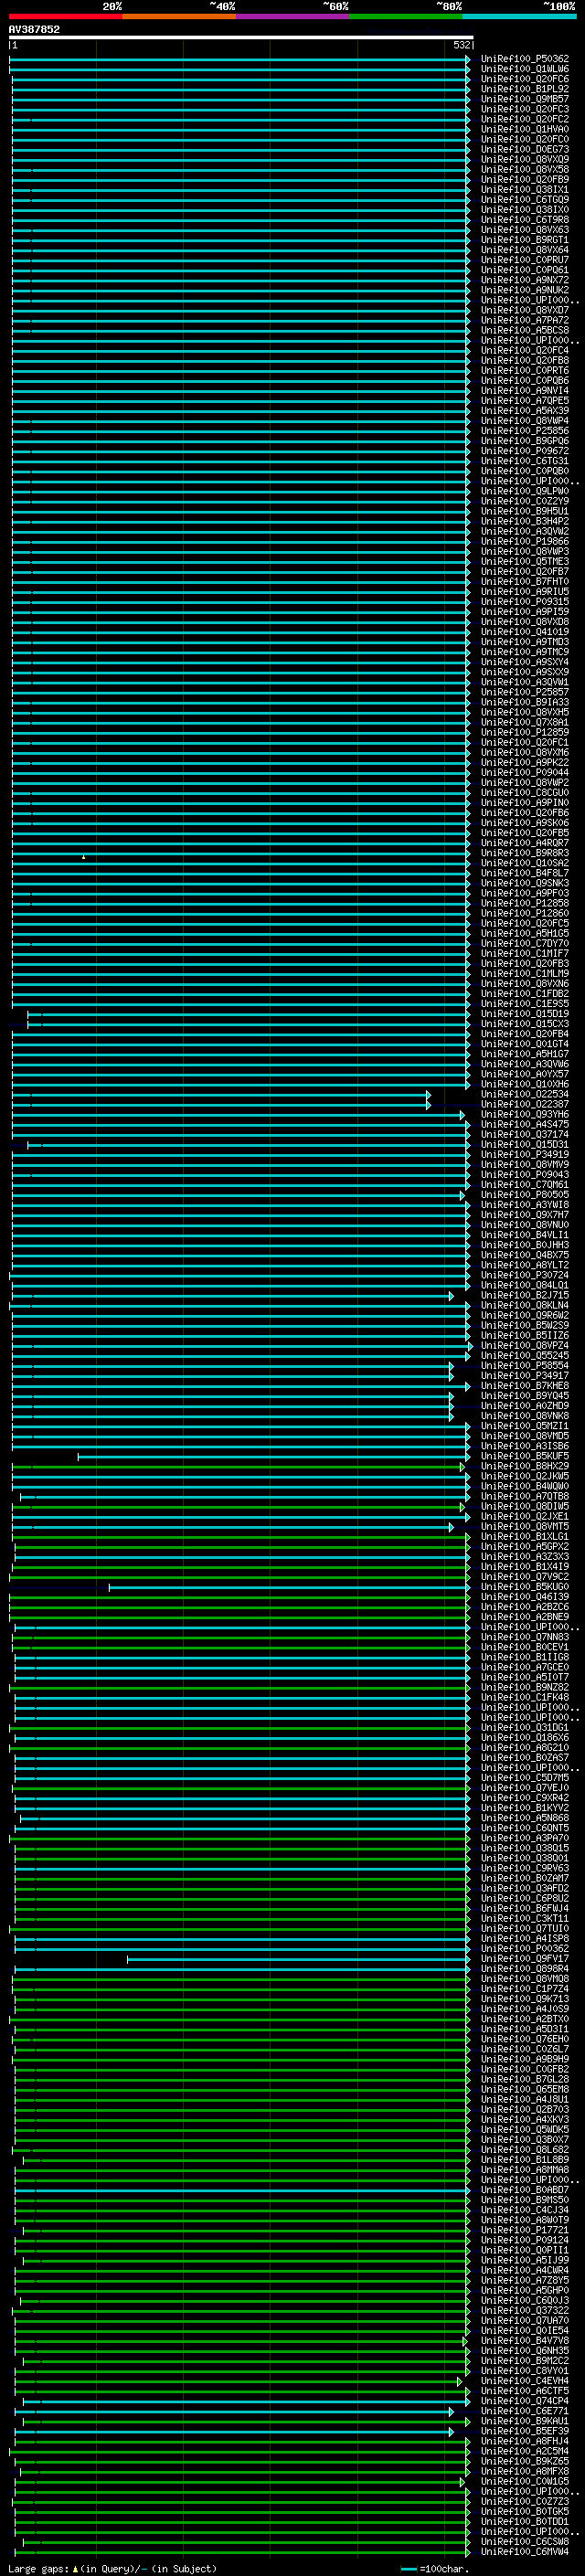Select hit label UniRef100_Q37322

[x=525, y=2311]
